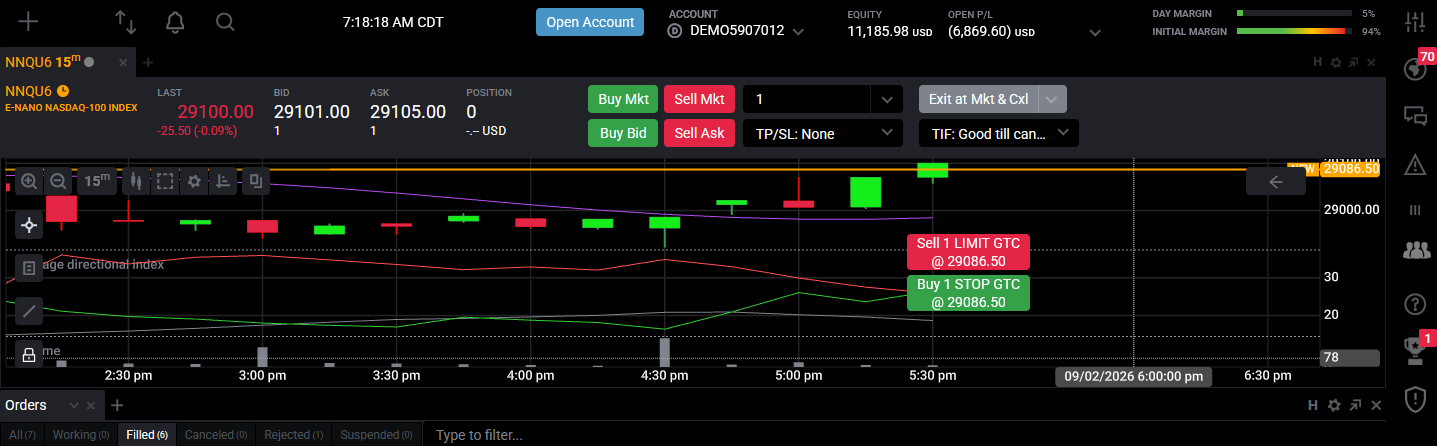The height and width of the screenshot is (446, 1437).
Task: Click Exit at Mkt & Cxl
Action: pos(978,99)
